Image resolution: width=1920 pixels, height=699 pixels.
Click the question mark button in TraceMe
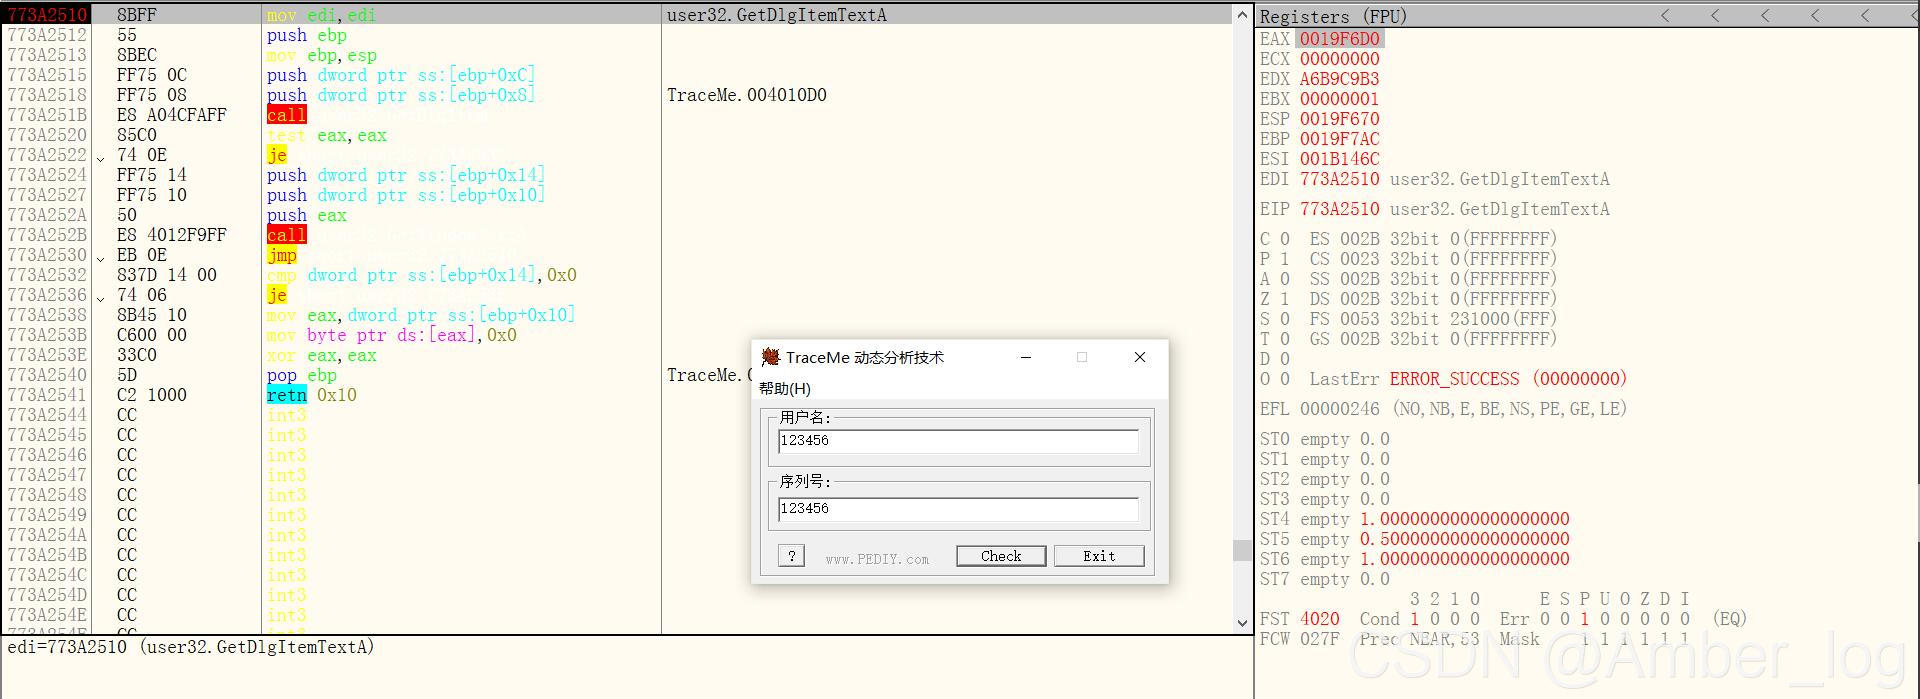pos(791,556)
